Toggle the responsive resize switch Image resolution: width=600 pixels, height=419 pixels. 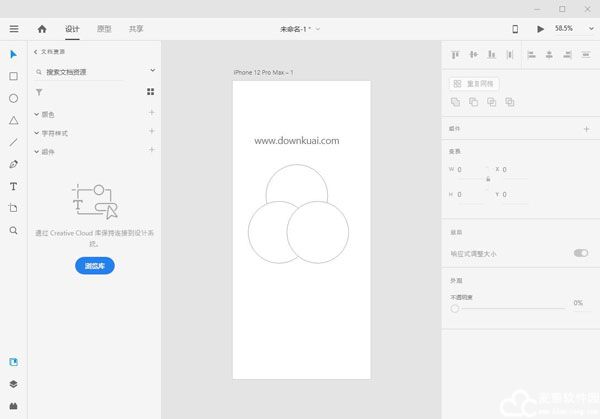[x=580, y=253]
